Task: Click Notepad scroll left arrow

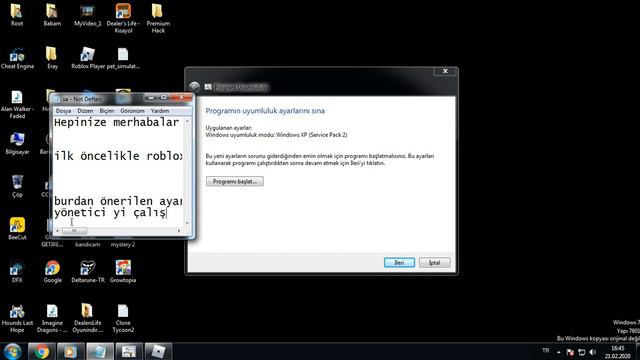Action: 57,231
